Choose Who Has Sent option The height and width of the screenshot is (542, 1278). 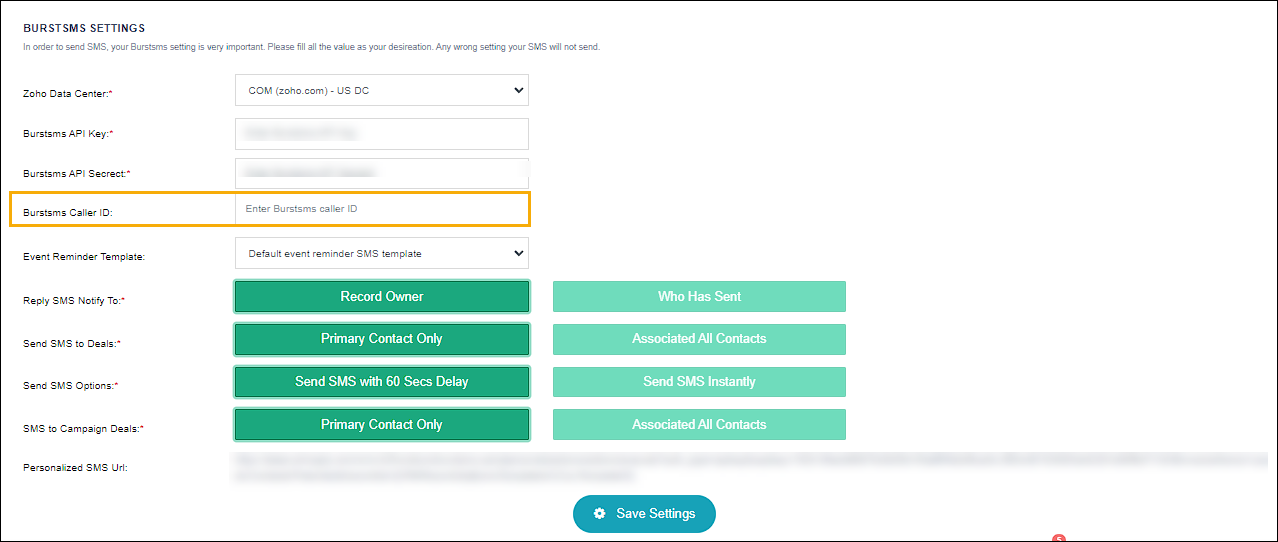[x=699, y=297]
